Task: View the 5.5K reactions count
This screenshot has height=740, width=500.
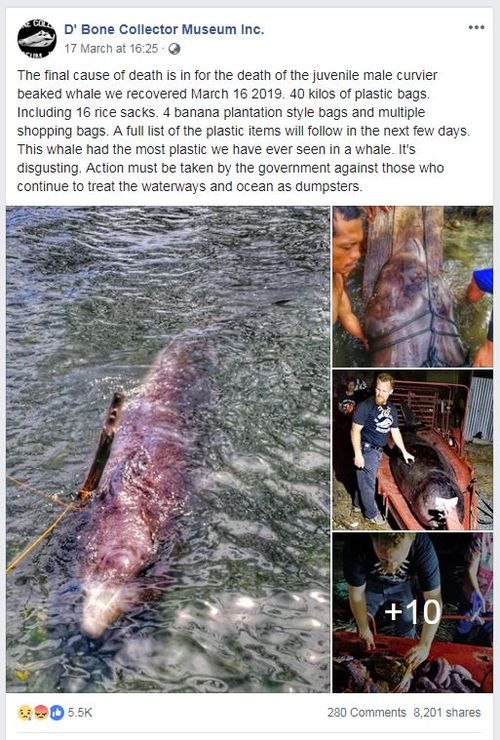Action: coord(80,712)
